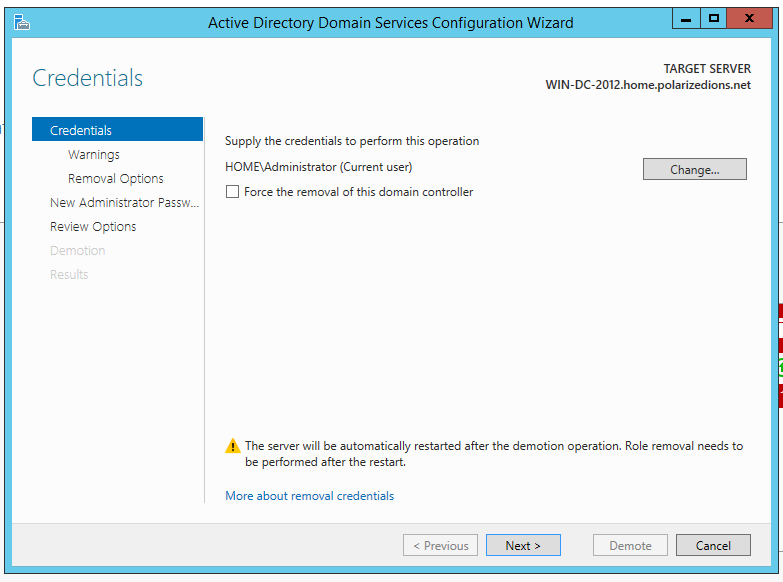This screenshot has height=582, width=783.
Task: Minimize the configuration wizard window
Action: pyautogui.click(x=685, y=18)
